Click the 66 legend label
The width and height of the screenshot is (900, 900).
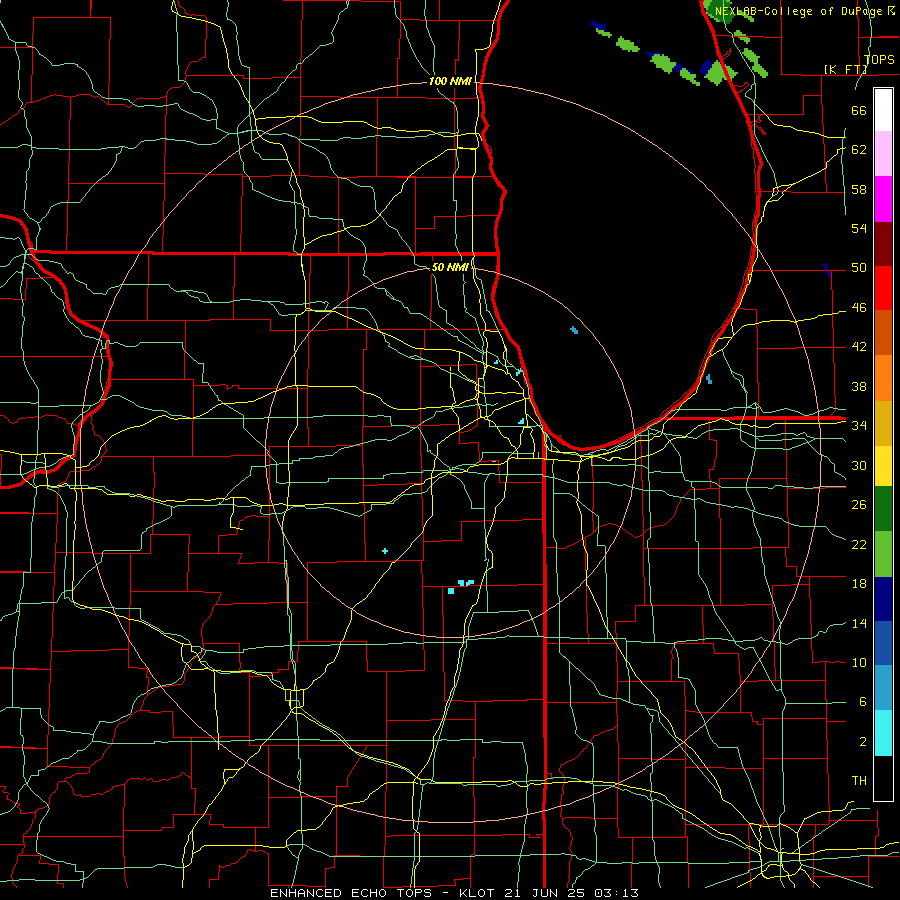tap(859, 110)
